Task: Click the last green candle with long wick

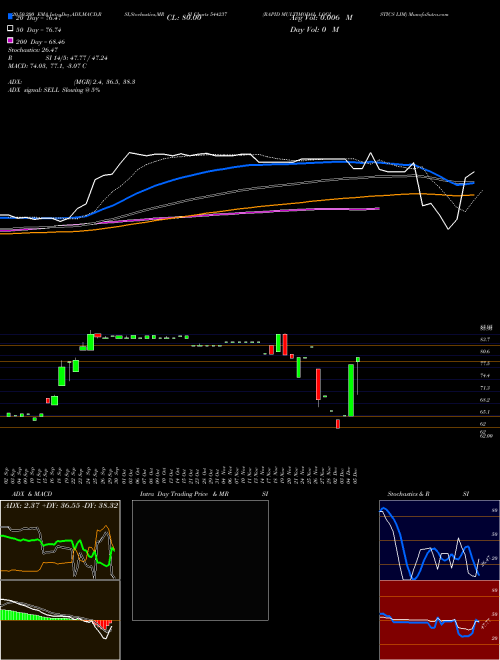Action: (358, 375)
